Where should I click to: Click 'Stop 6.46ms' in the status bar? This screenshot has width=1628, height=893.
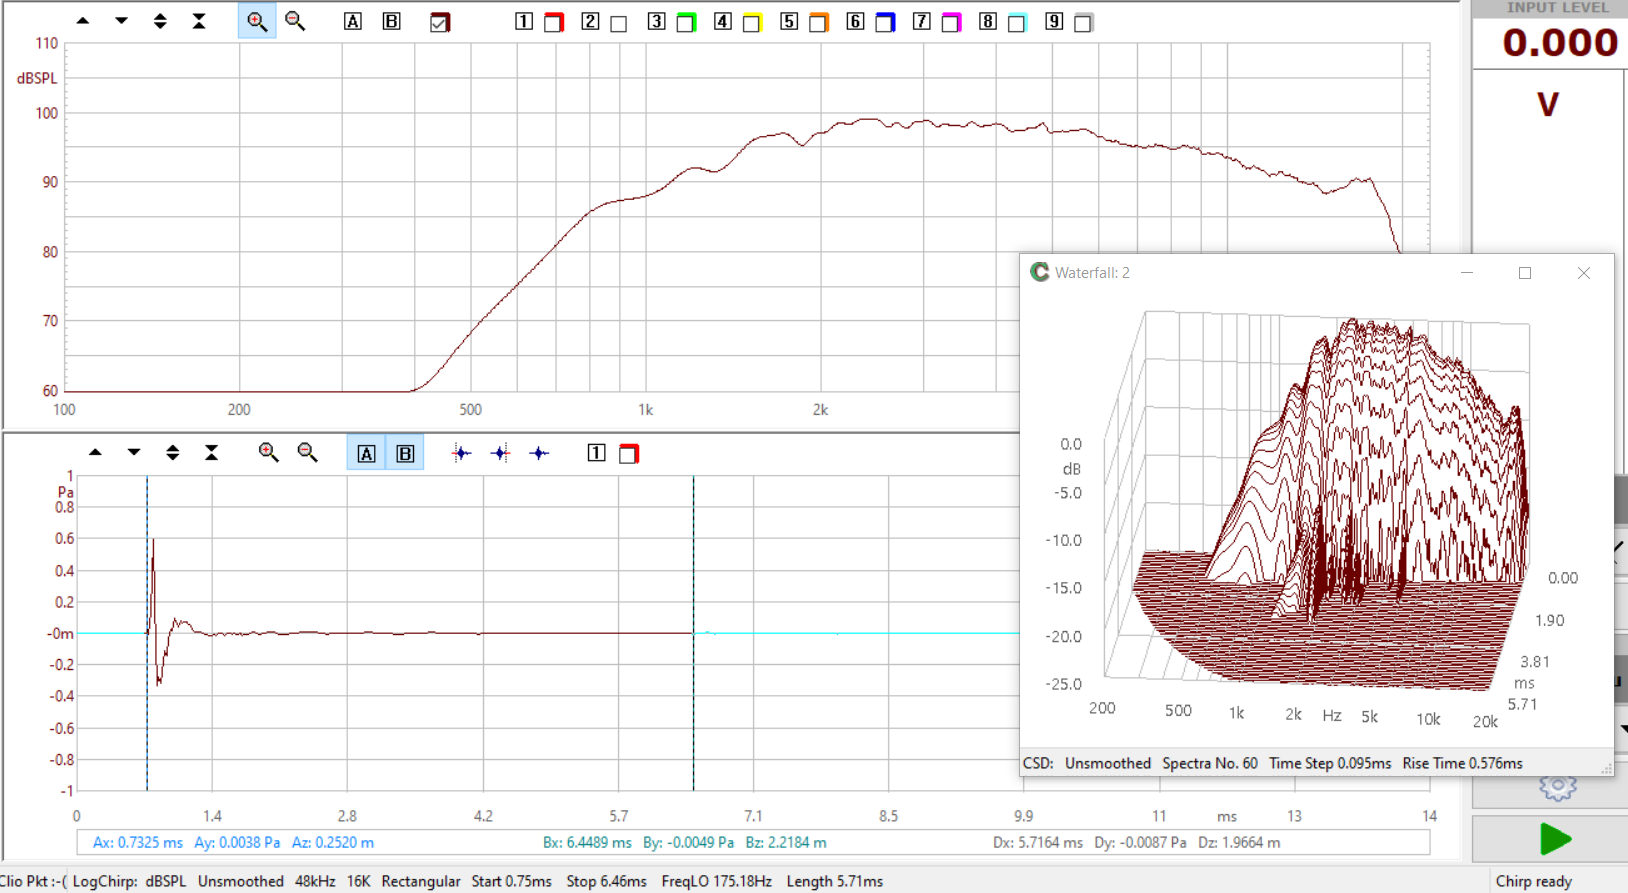click(606, 881)
